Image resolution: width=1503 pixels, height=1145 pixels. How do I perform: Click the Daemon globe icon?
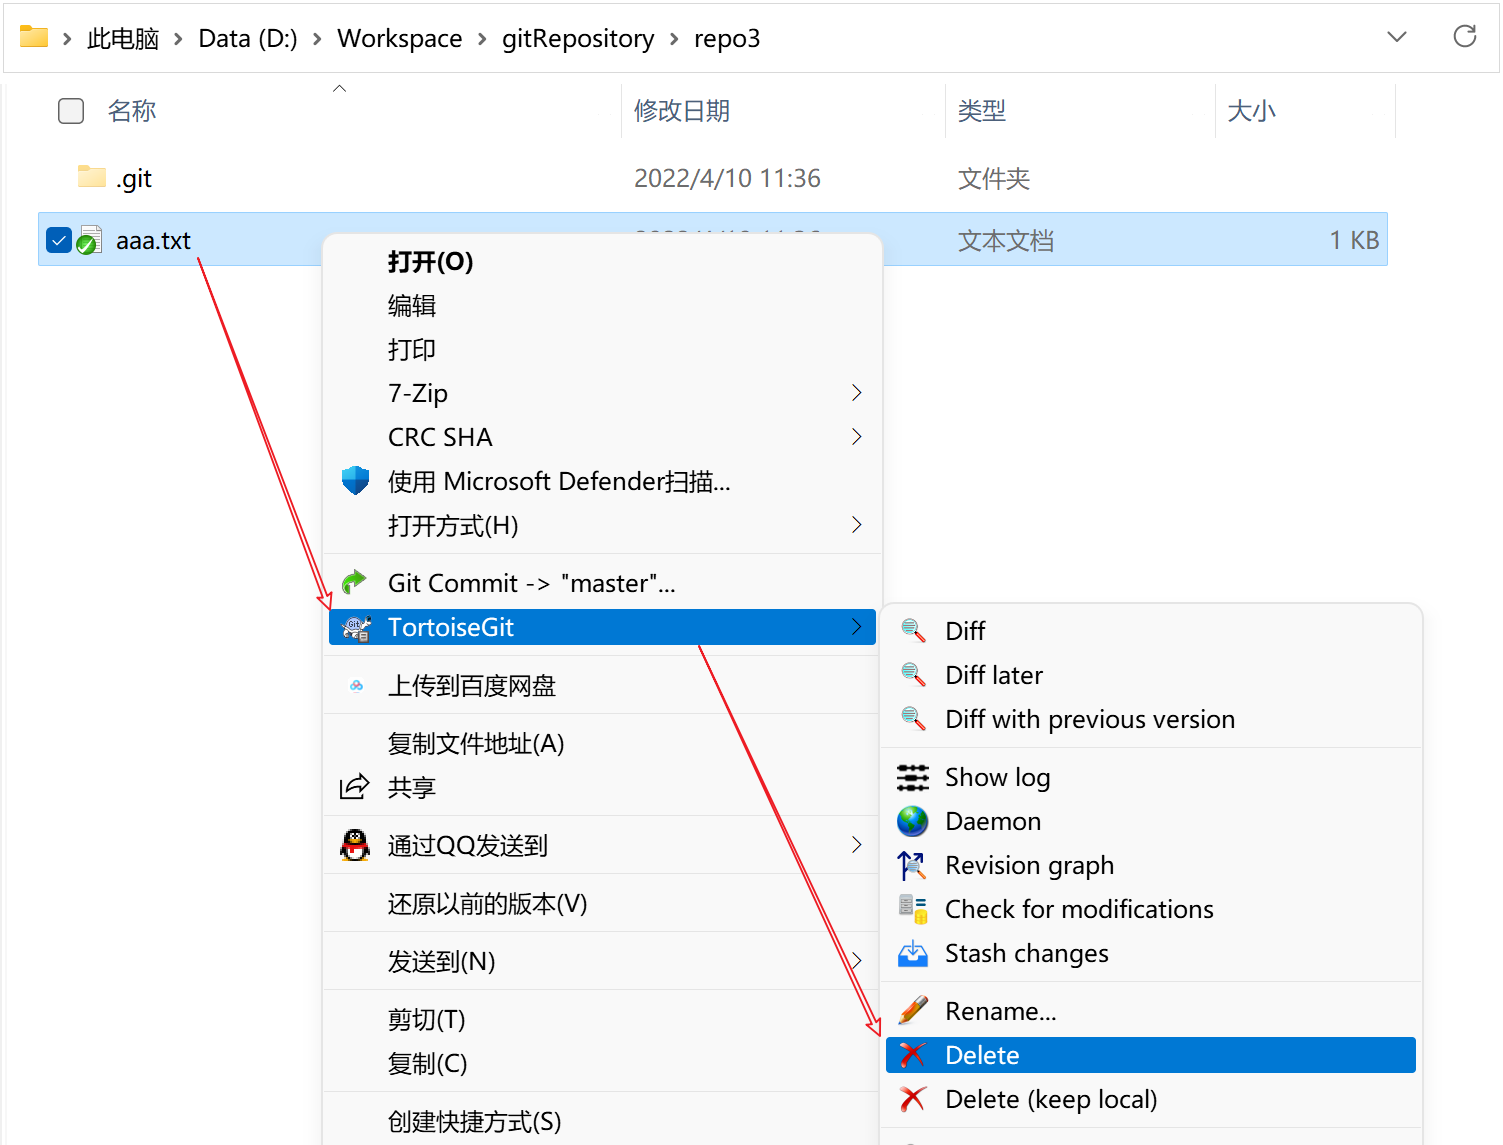pos(912,821)
